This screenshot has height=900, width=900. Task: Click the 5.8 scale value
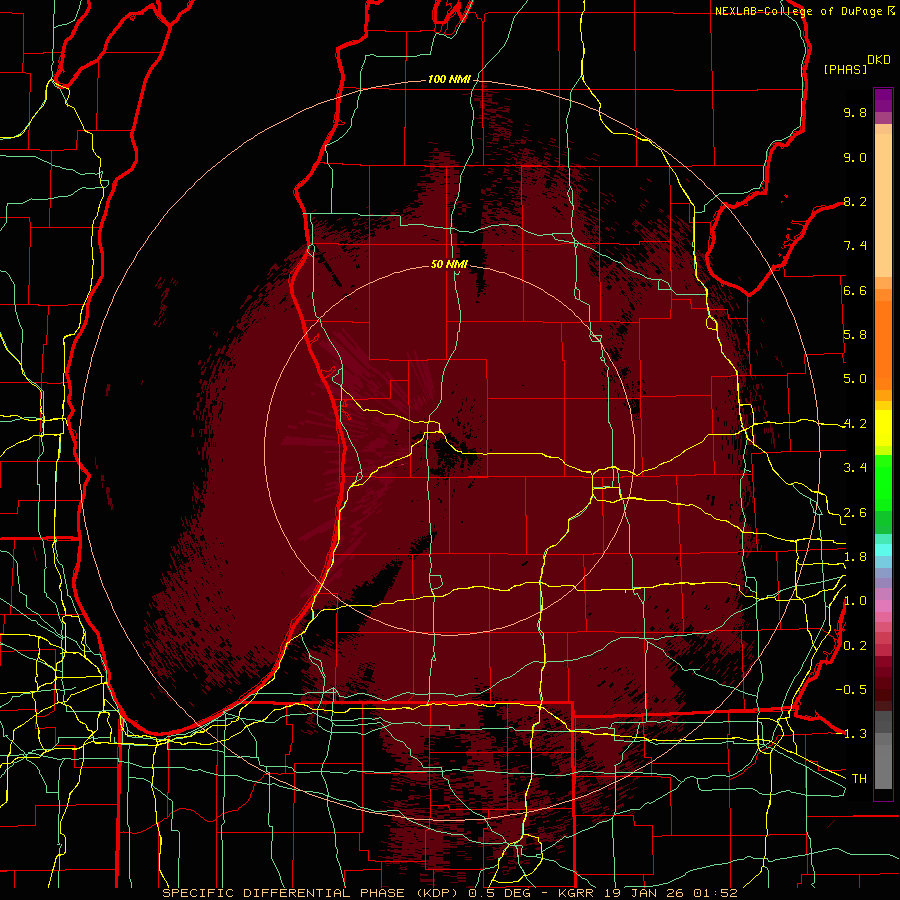(x=855, y=335)
